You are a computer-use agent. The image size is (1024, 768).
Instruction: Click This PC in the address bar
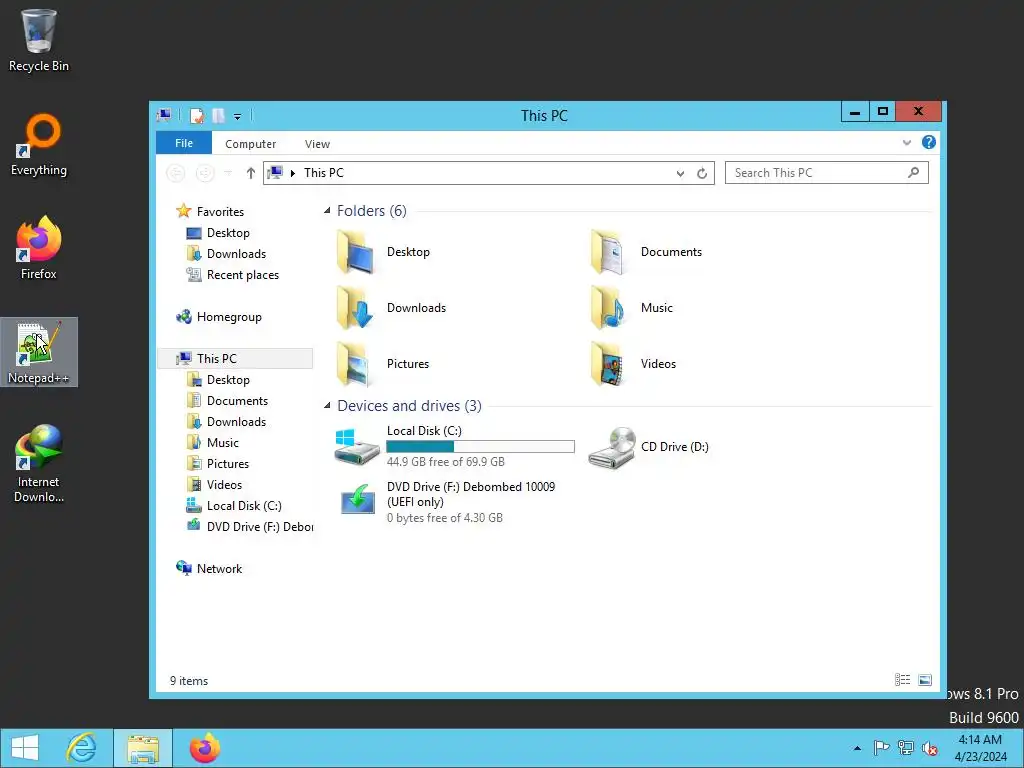point(323,173)
